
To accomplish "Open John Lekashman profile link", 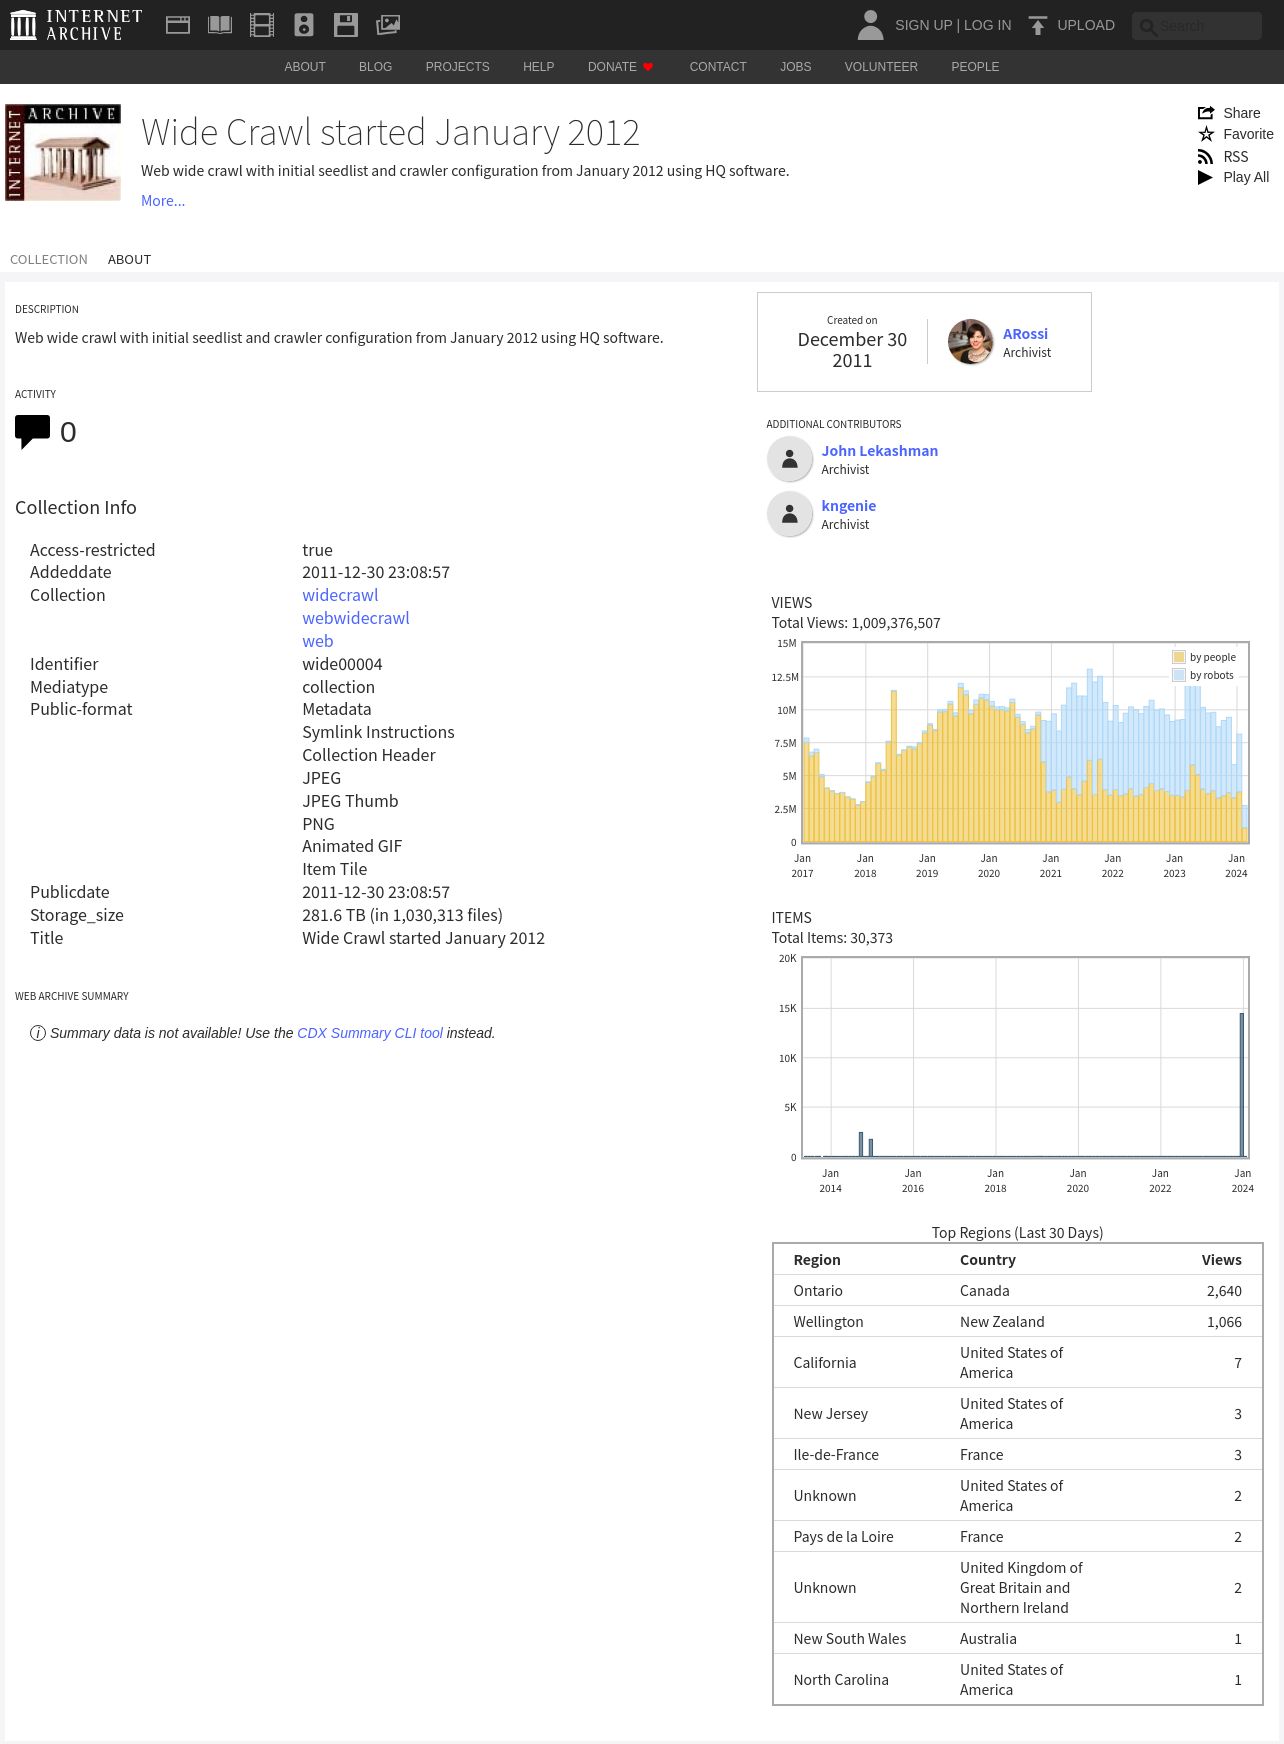I will tap(880, 451).
